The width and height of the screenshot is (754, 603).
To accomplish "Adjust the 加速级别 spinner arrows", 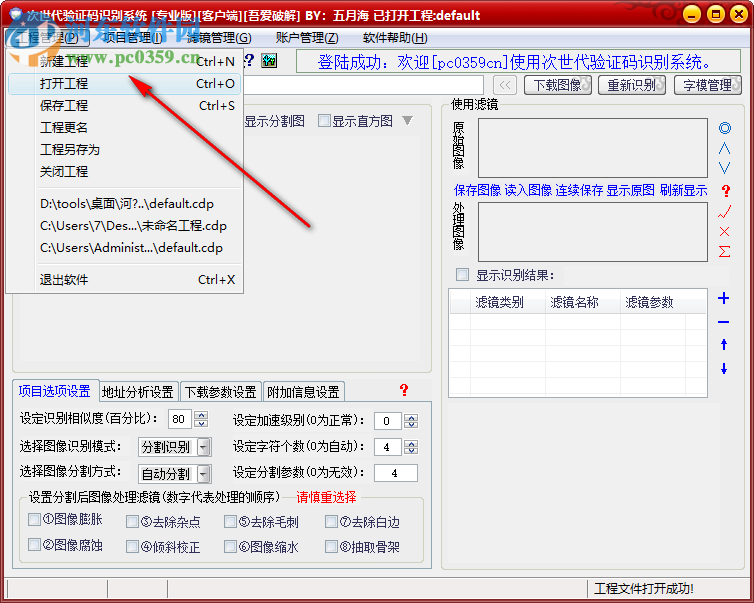I will [411, 421].
